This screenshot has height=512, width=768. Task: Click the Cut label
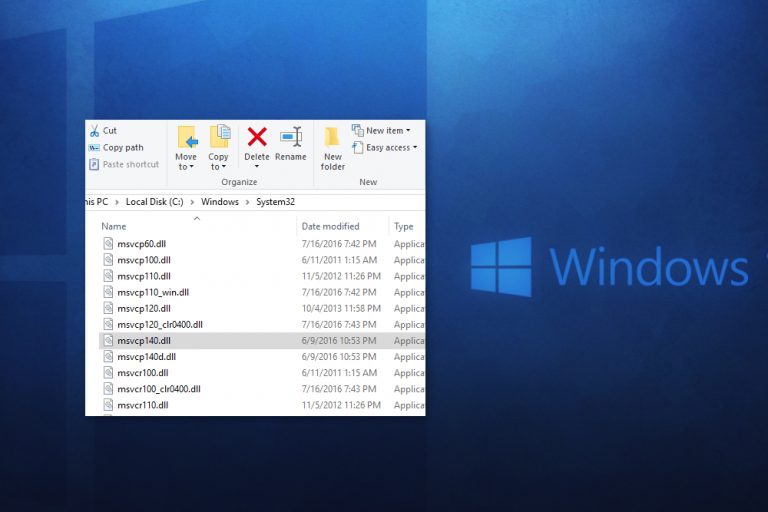pos(110,131)
